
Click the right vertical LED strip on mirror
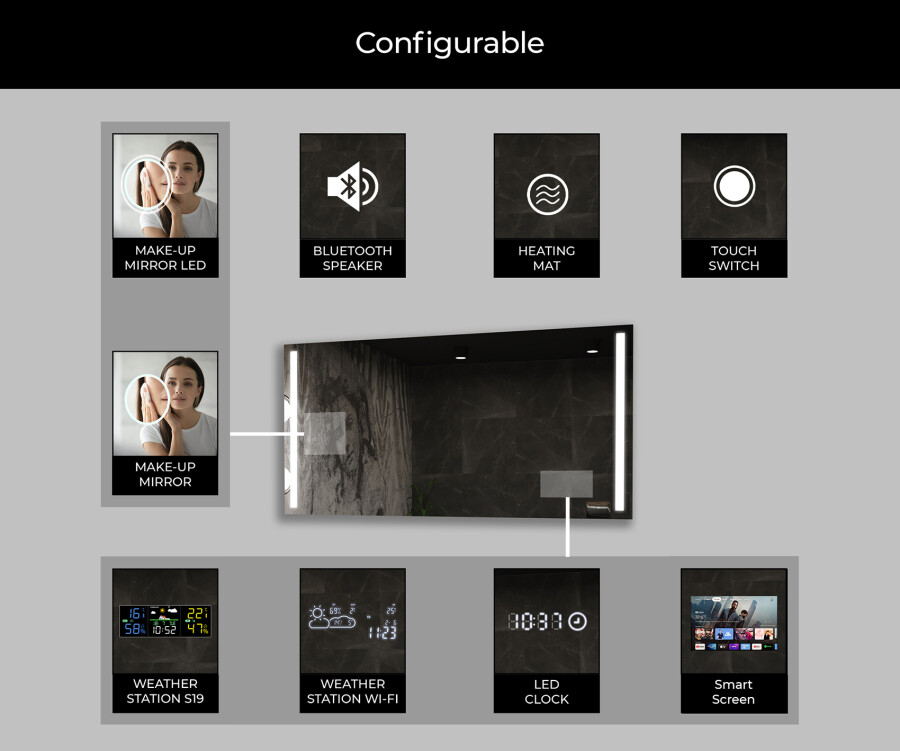click(x=620, y=420)
